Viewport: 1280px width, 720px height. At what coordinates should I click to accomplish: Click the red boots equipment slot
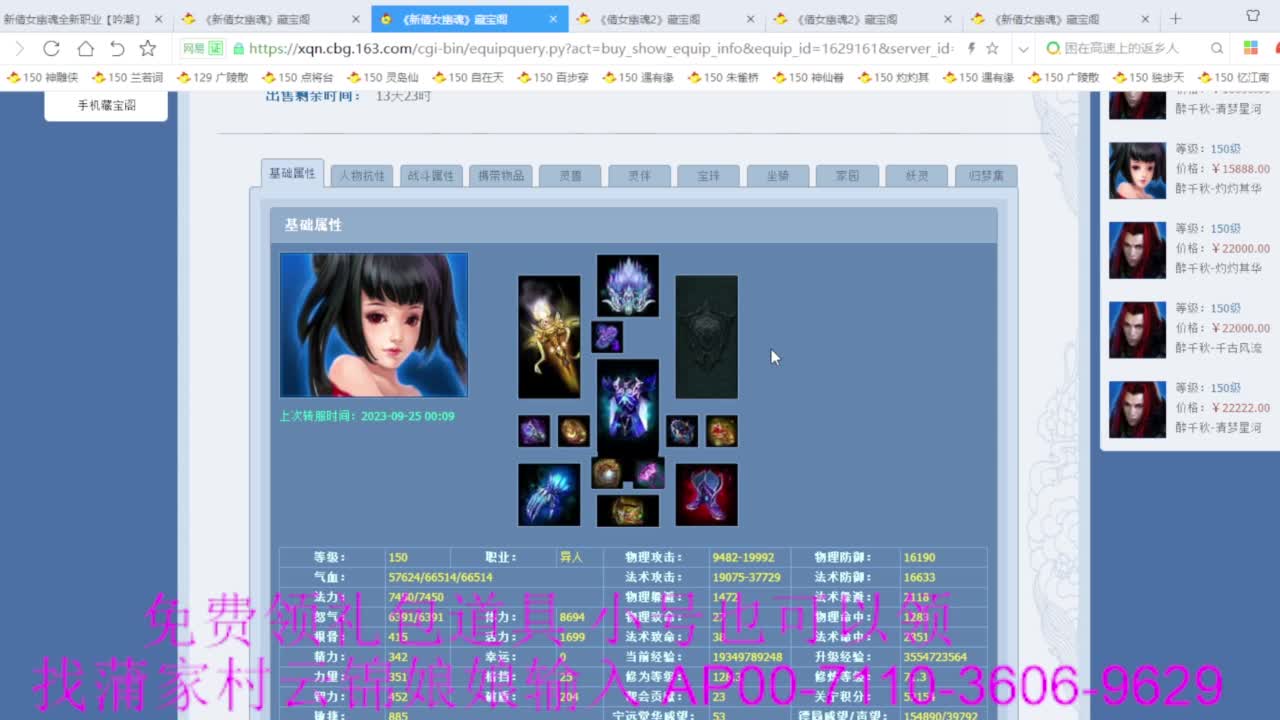[706, 494]
